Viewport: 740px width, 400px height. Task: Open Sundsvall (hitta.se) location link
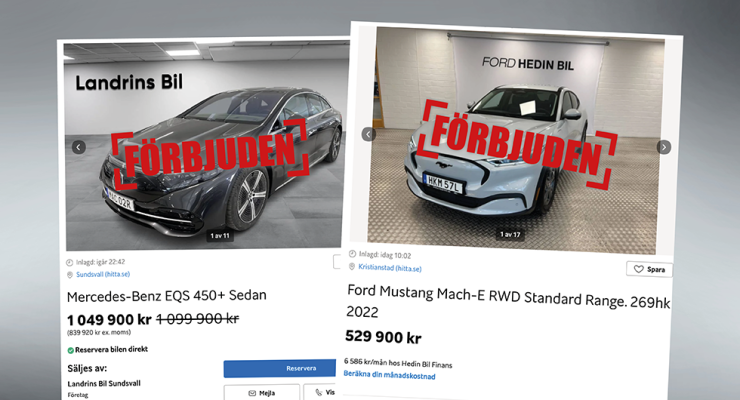[103, 274]
